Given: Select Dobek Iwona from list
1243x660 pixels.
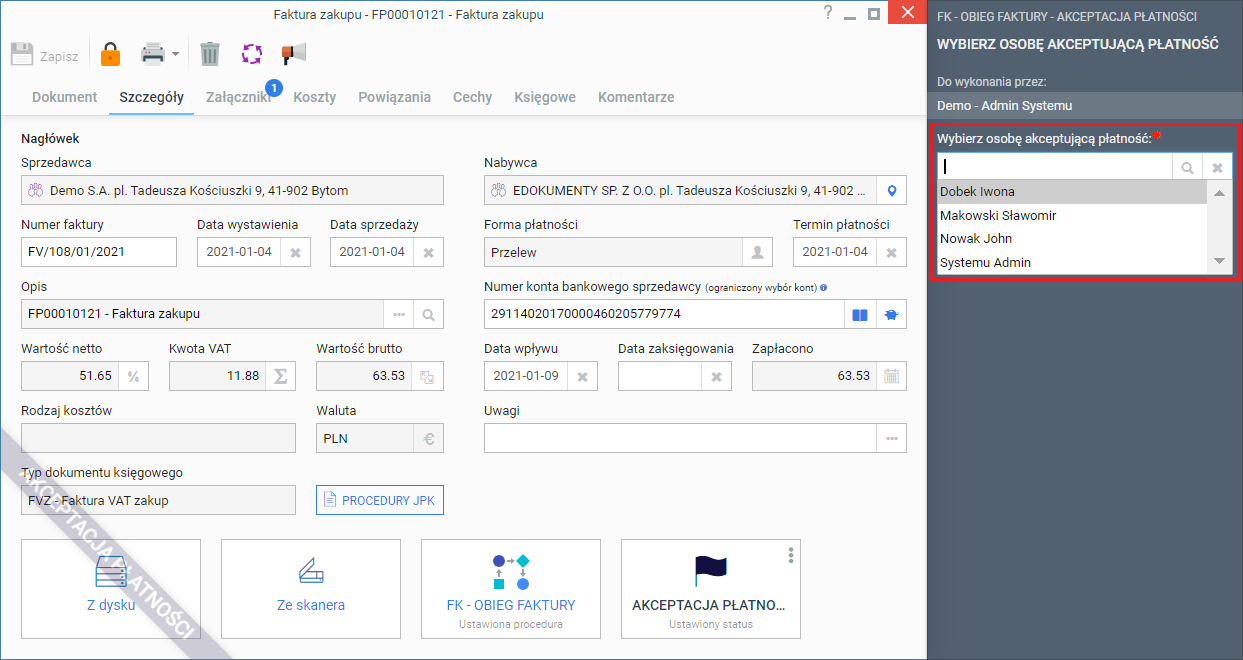Looking at the screenshot, I should coord(1072,192).
